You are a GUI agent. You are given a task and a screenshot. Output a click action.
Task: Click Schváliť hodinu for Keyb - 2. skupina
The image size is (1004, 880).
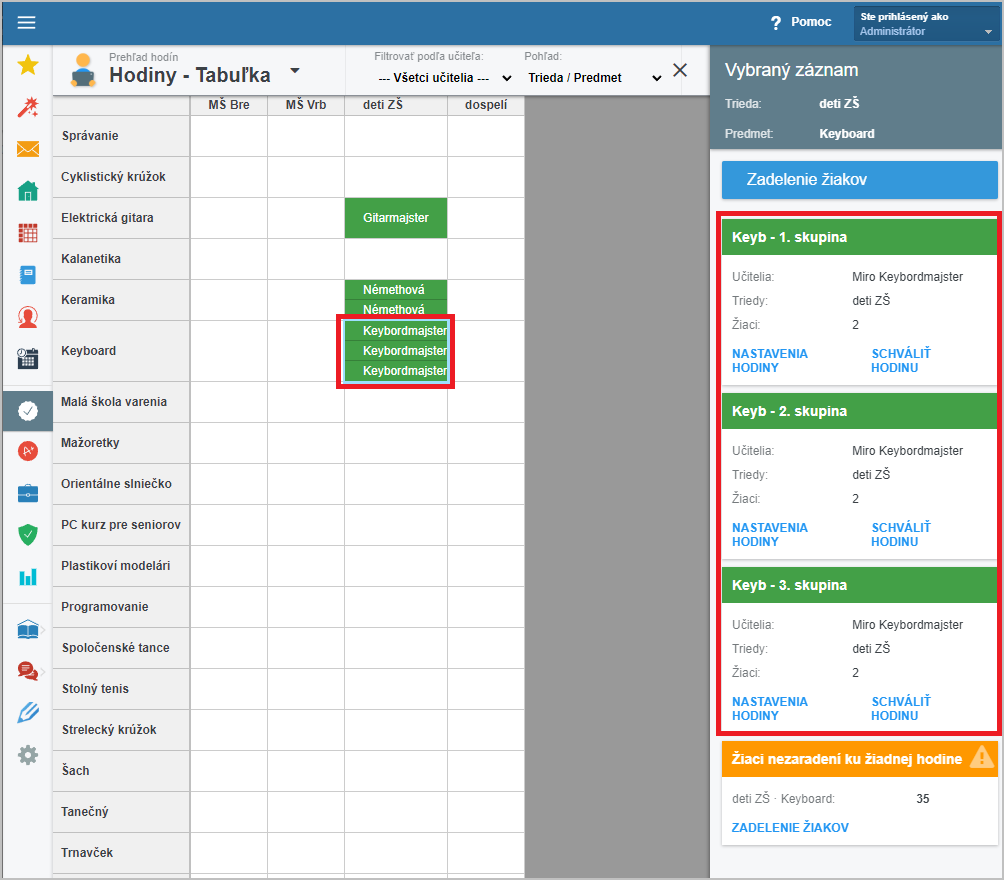[901, 535]
